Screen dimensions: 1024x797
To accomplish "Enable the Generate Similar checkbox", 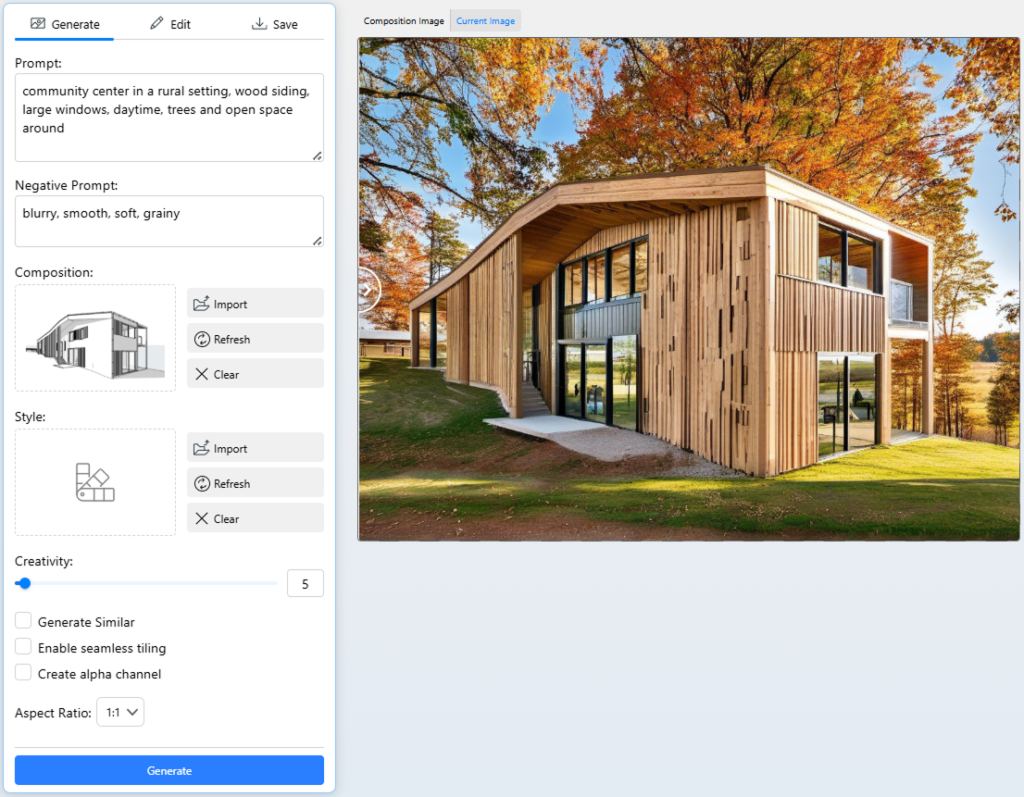I will (24, 621).
